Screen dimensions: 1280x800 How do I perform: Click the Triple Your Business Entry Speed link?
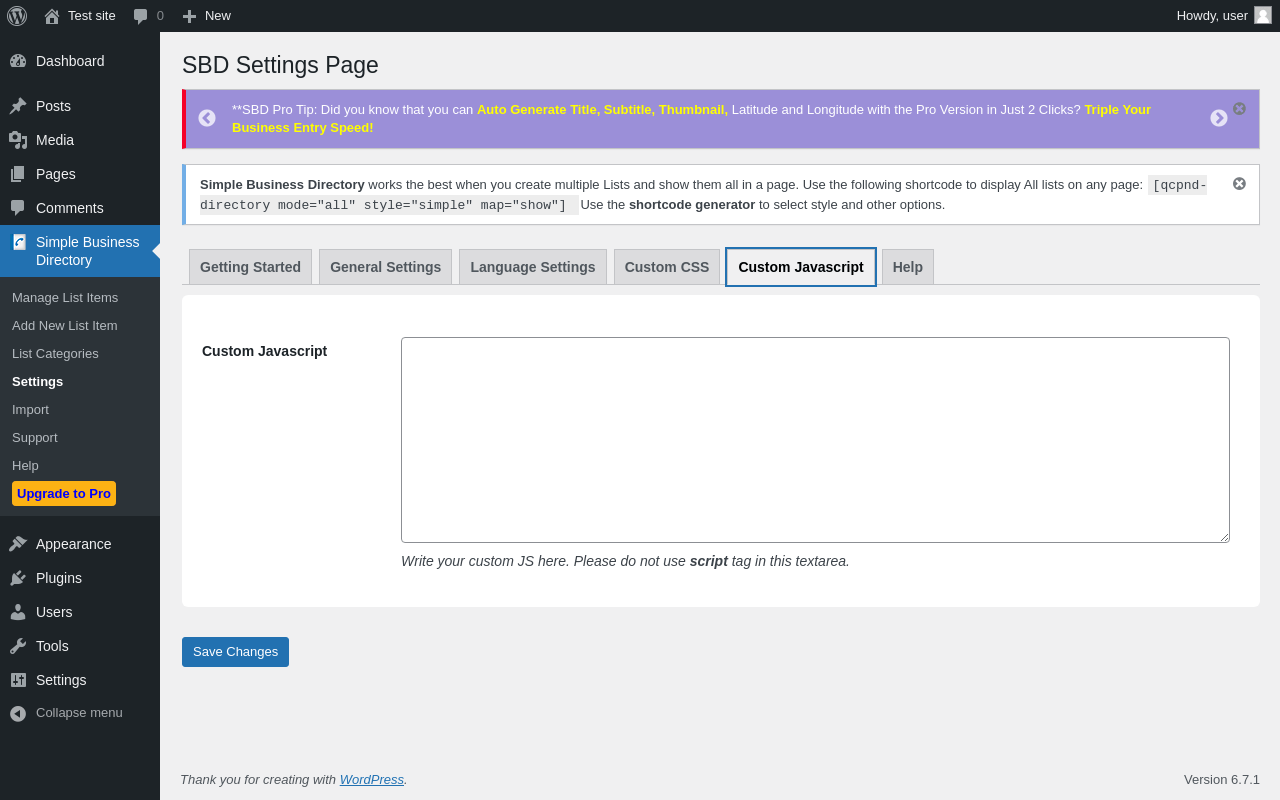tap(691, 118)
